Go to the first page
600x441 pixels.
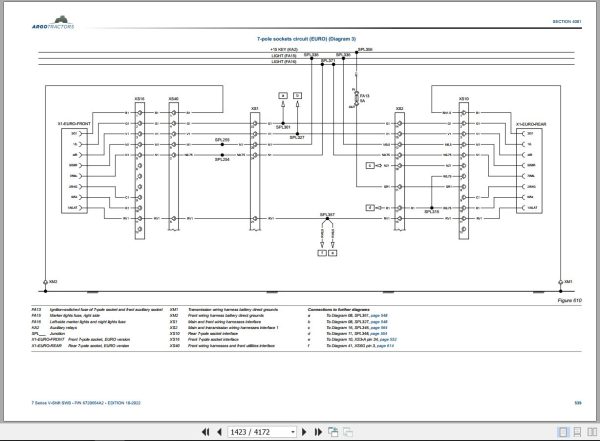pyautogui.click(x=205, y=432)
